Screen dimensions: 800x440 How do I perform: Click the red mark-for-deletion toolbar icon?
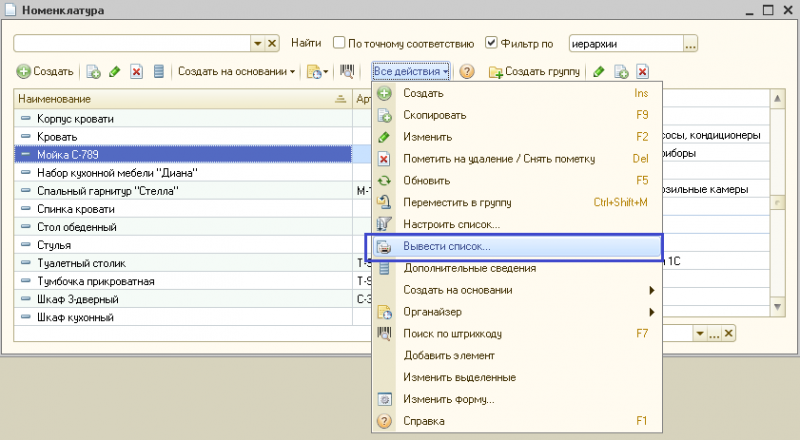136,71
